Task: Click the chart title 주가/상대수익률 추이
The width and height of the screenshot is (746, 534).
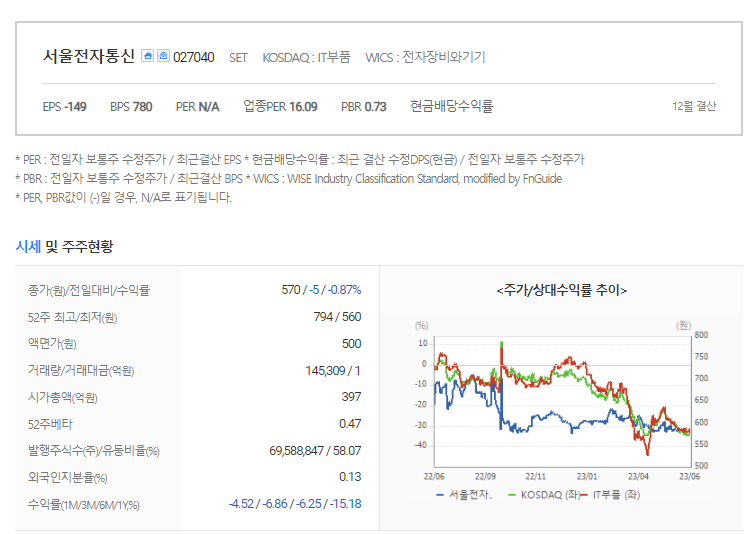Action: point(561,290)
